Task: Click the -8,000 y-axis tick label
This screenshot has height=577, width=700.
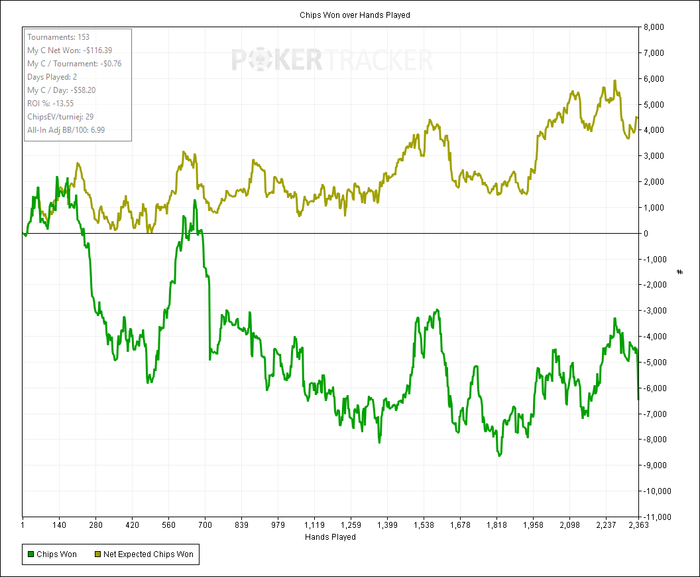Action: coord(654,439)
